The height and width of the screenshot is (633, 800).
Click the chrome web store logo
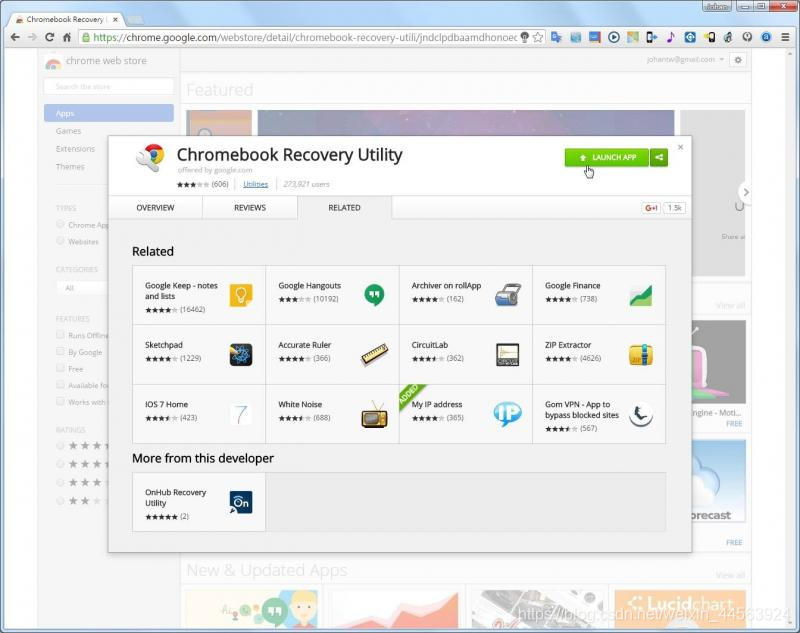coord(53,62)
